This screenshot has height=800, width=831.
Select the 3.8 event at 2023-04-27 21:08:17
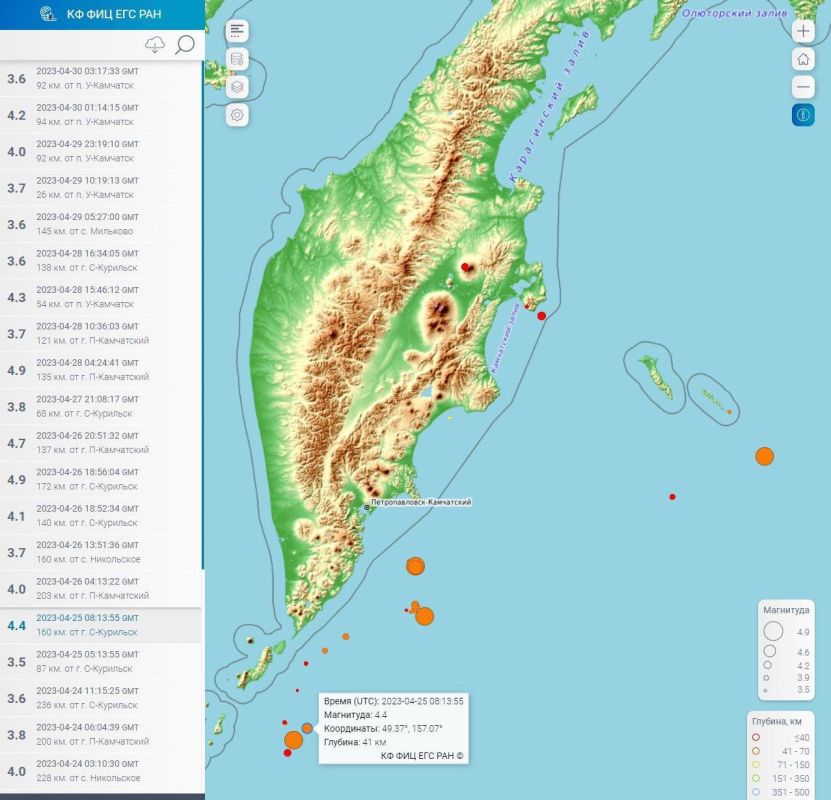[x=101, y=407]
